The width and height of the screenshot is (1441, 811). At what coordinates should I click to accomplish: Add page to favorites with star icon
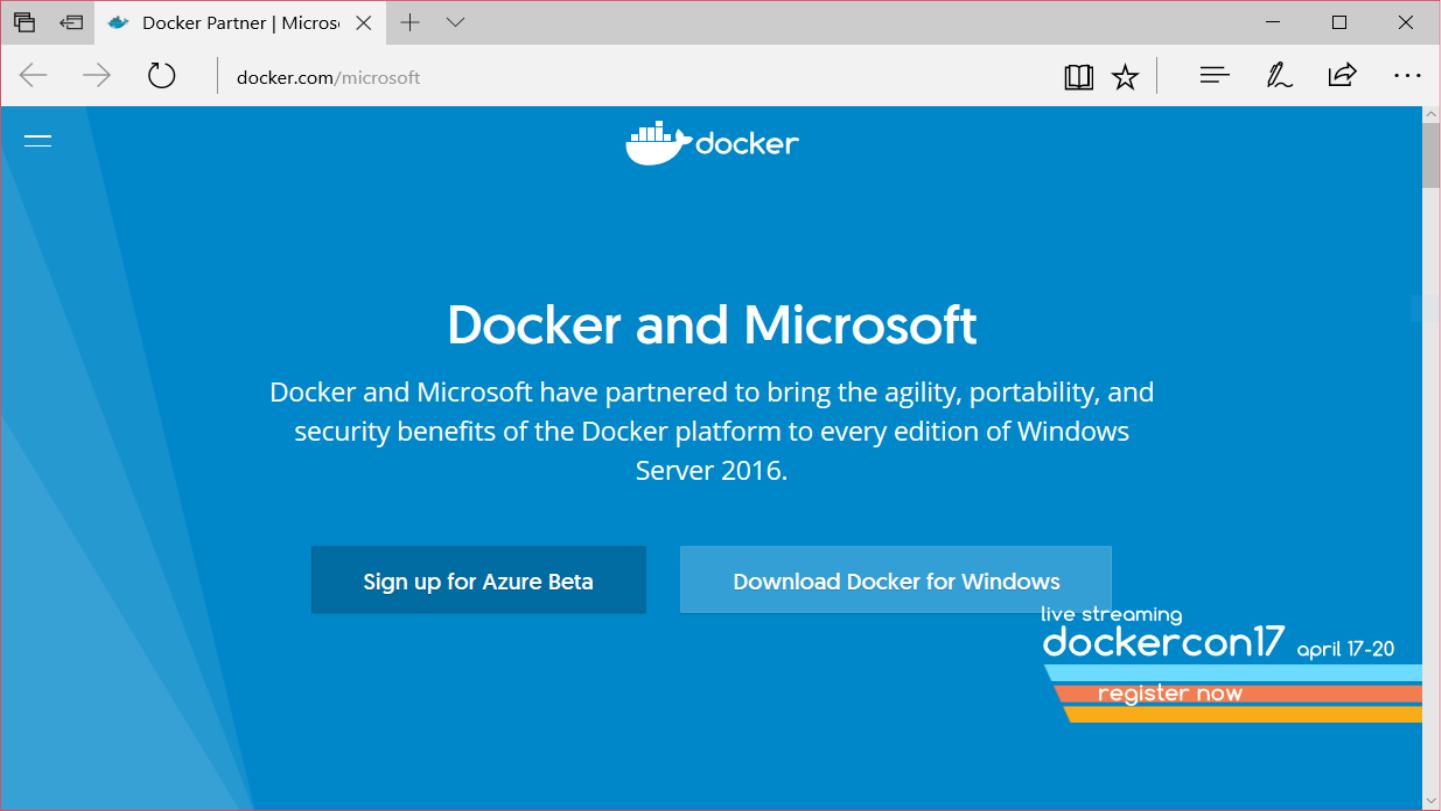pos(1125,77)
